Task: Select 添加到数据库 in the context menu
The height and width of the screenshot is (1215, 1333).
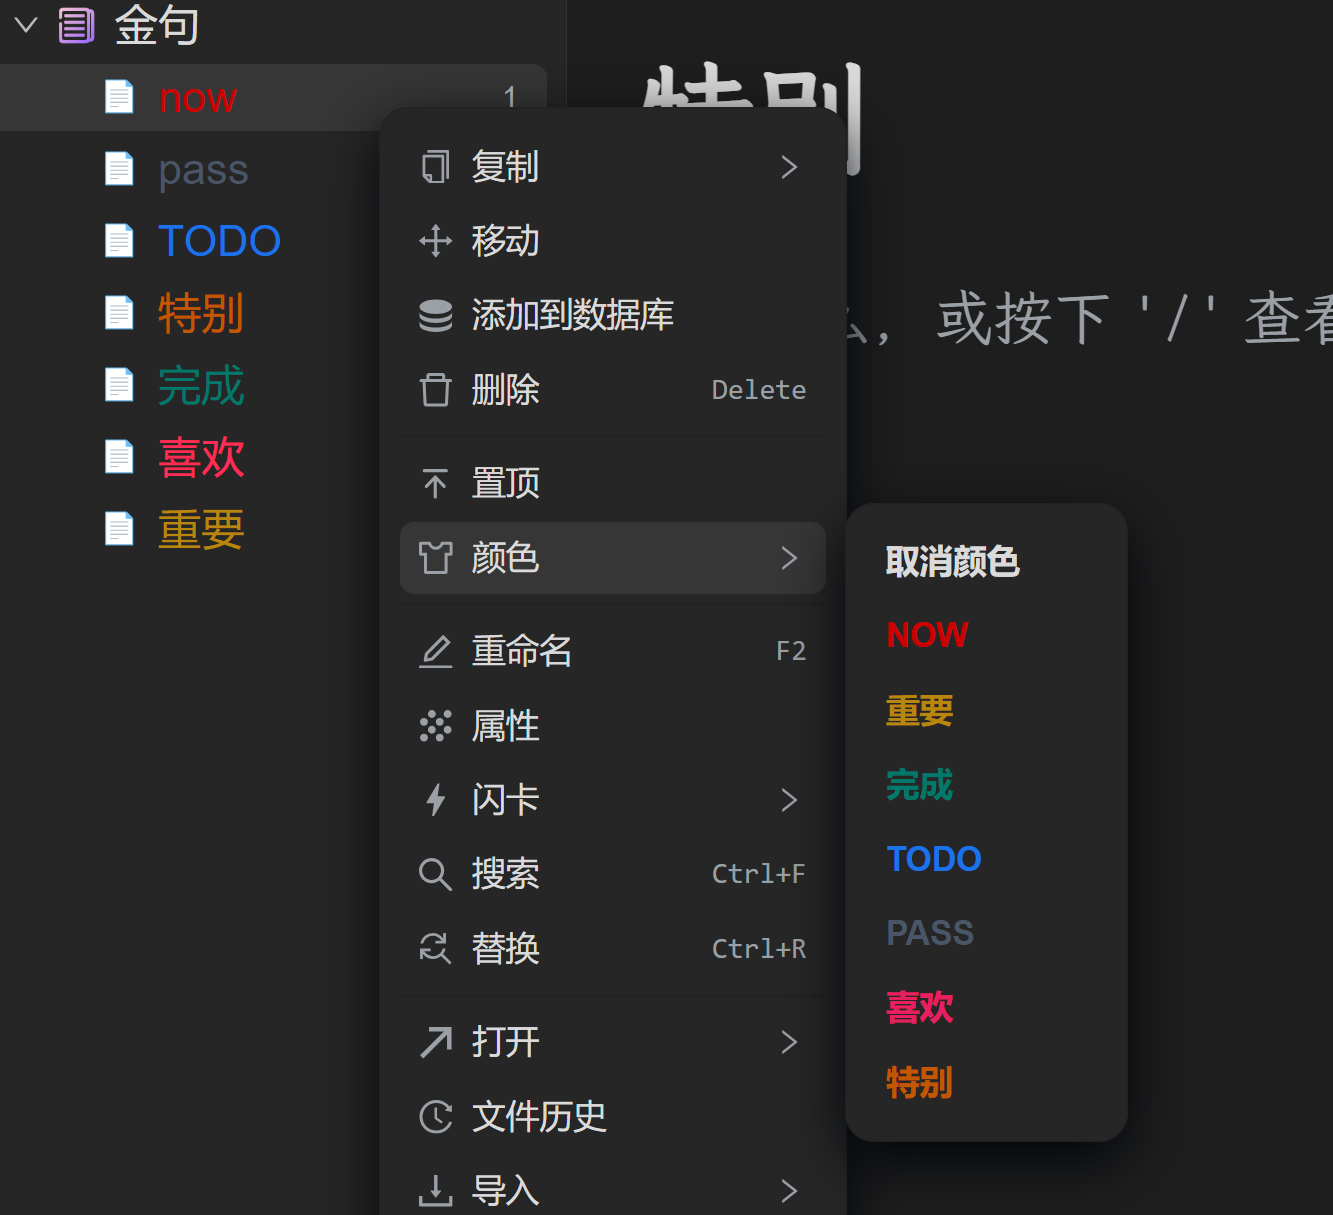Action: [613, 315]
